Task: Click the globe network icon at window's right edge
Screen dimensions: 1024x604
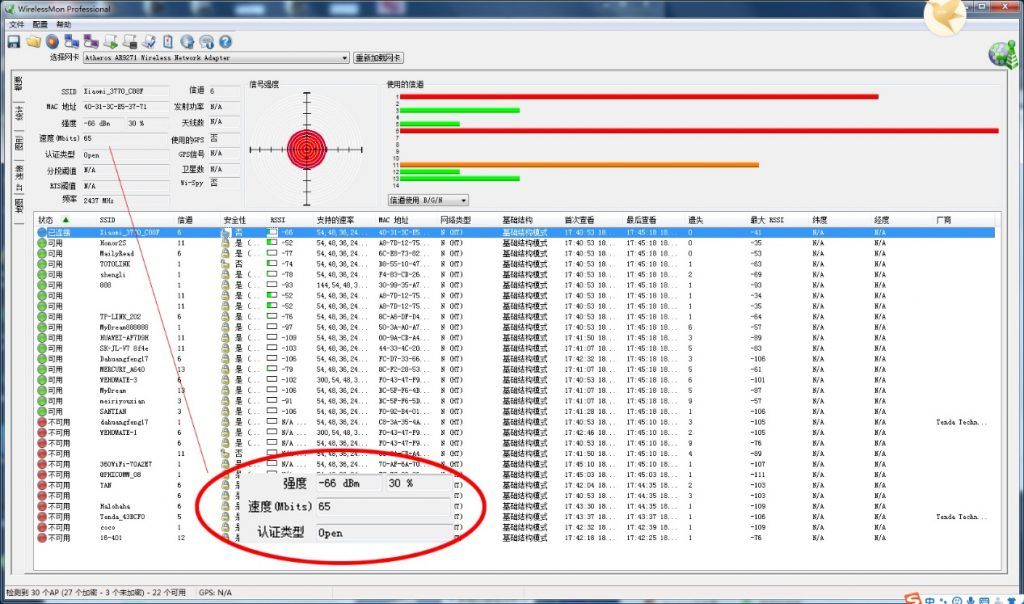Action: [1003, 55]
